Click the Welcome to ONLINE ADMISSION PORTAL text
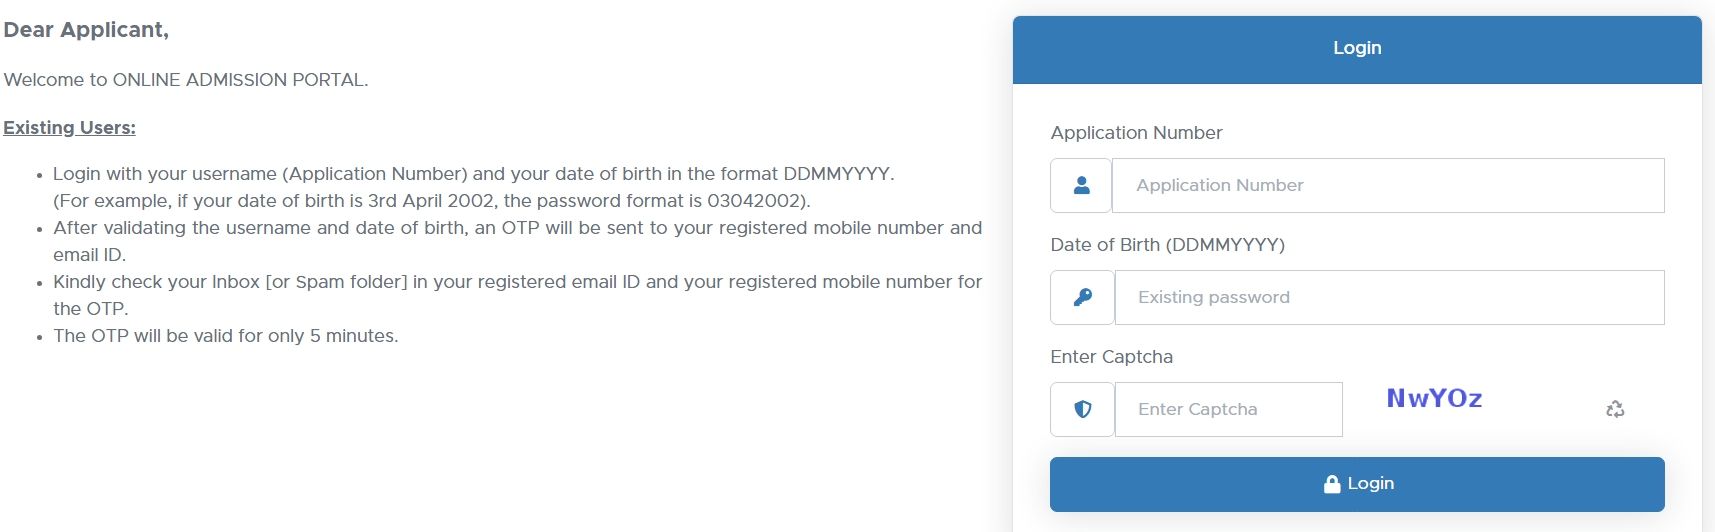Viewport: 1715px width, 532px height. [x=186, y=80]
